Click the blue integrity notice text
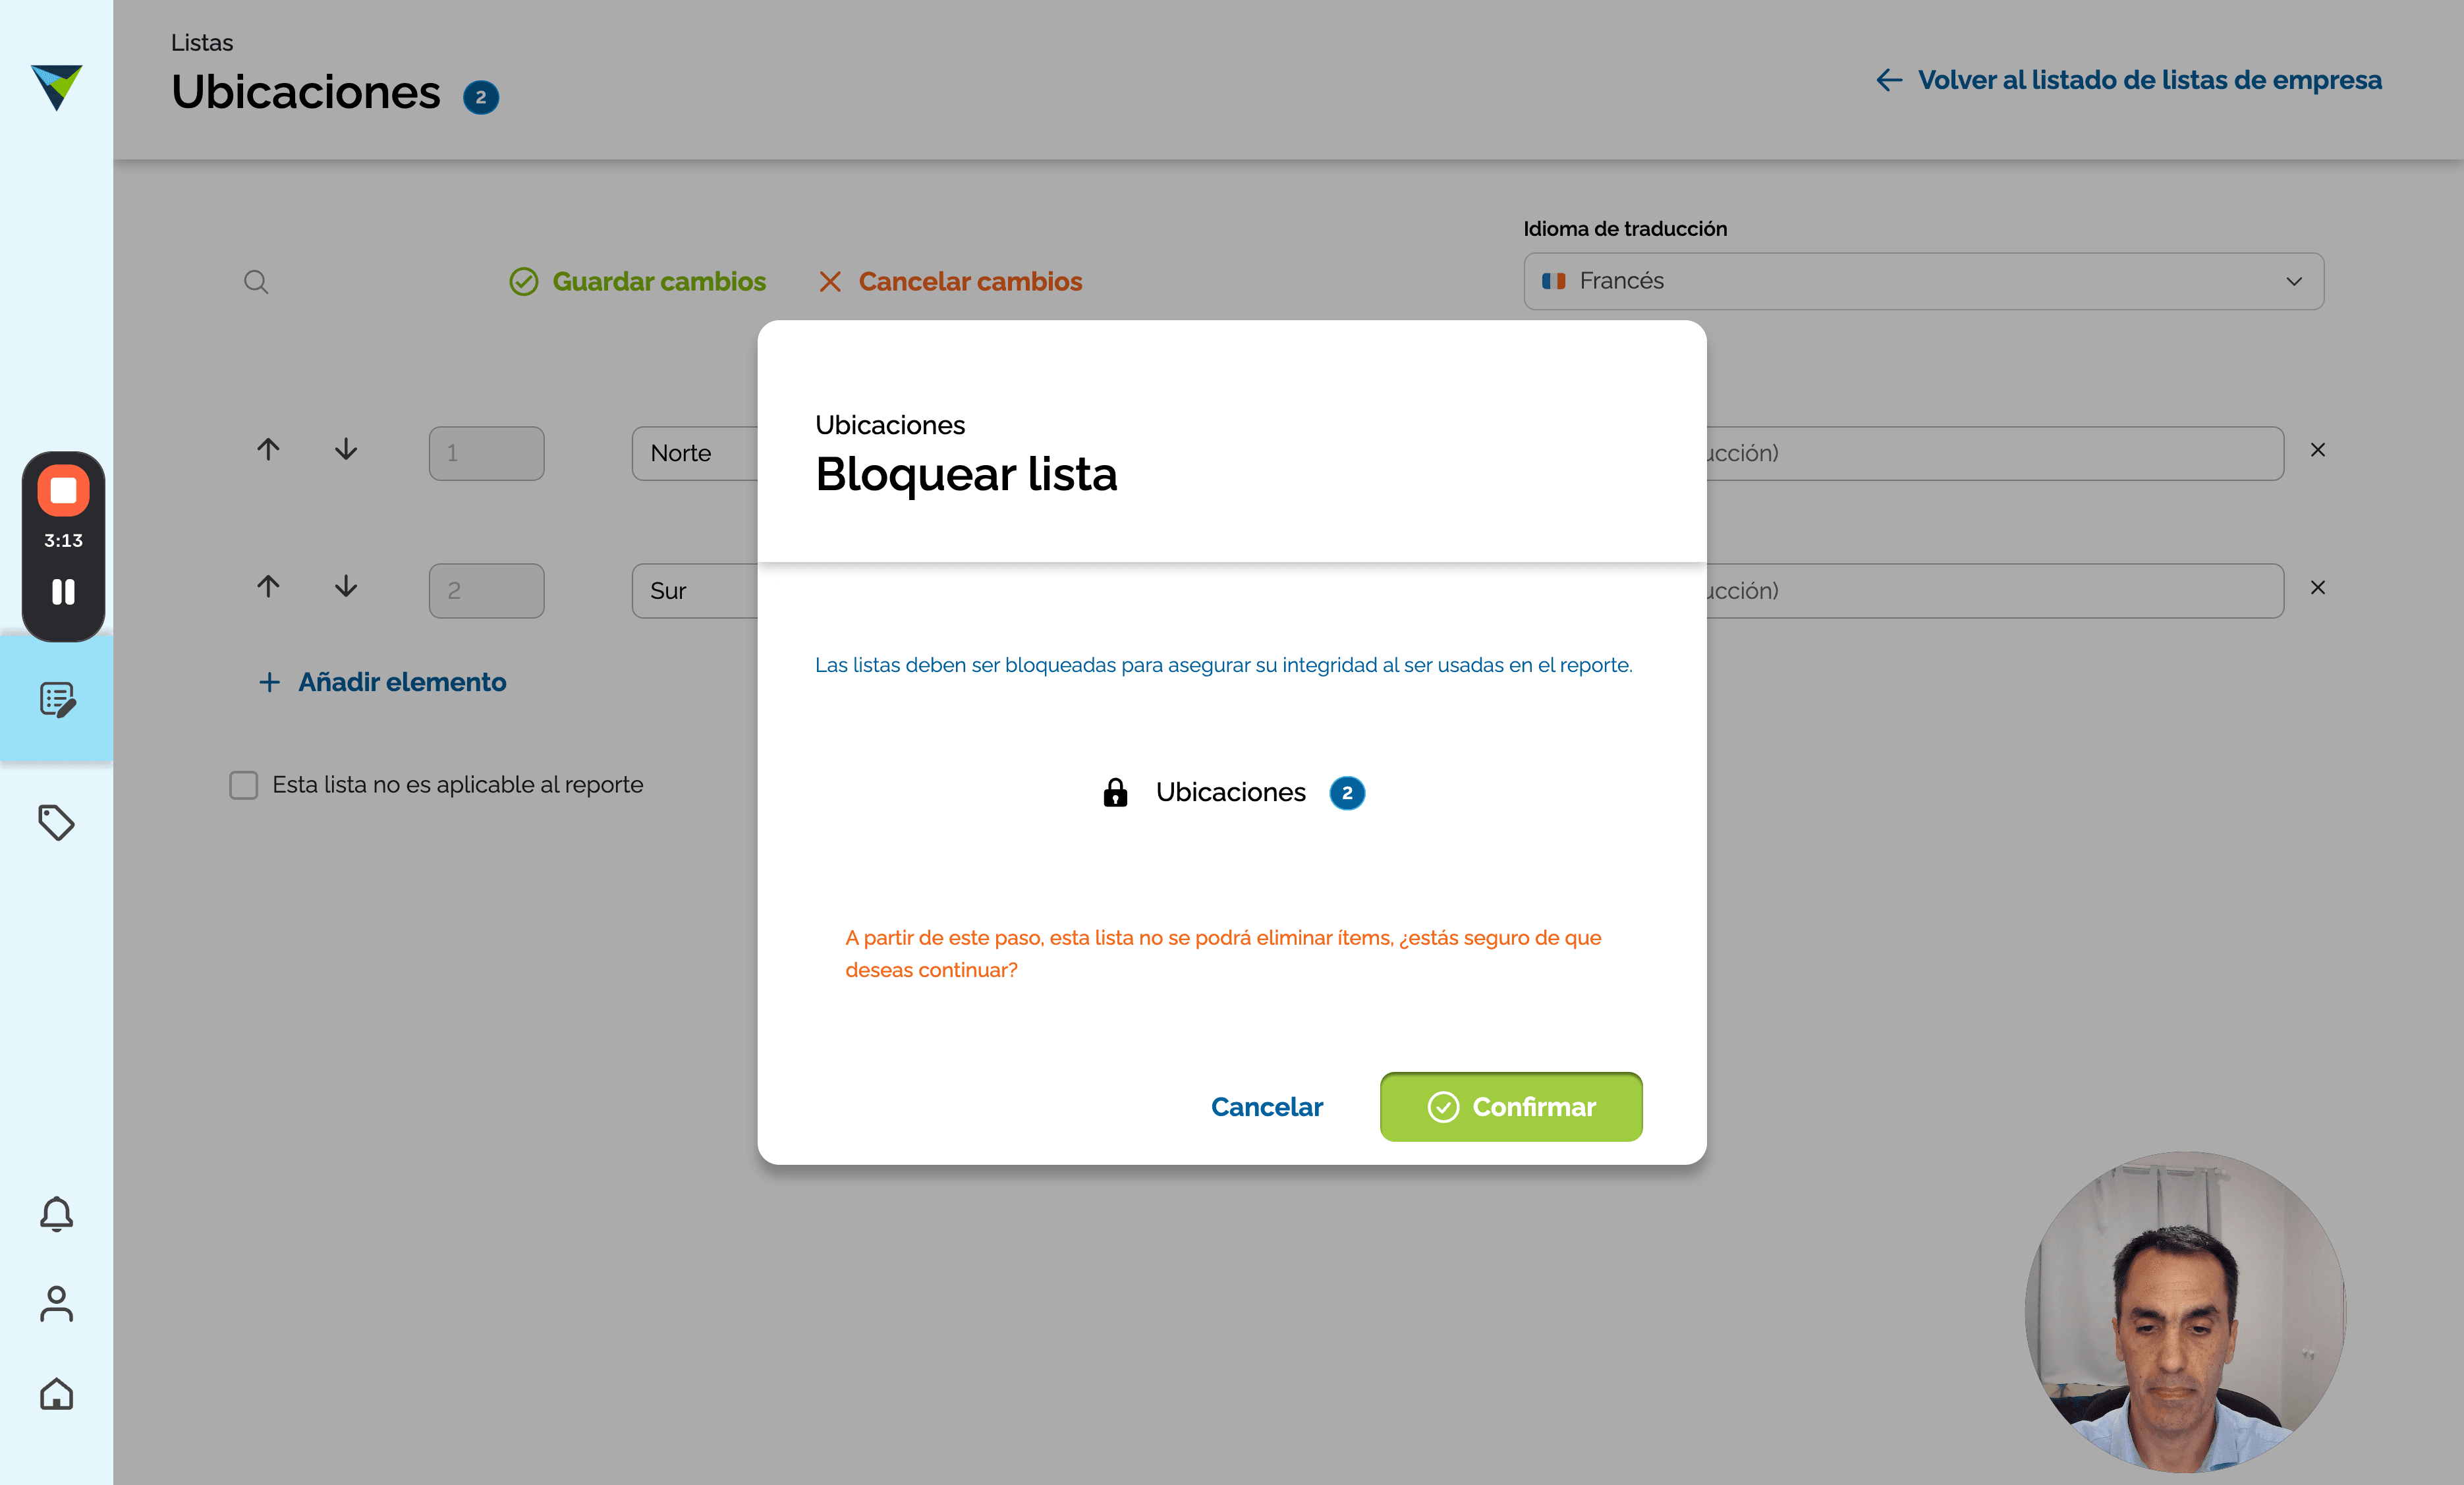Screen dimensions: 2464x1485 [x=1224, y=665]
